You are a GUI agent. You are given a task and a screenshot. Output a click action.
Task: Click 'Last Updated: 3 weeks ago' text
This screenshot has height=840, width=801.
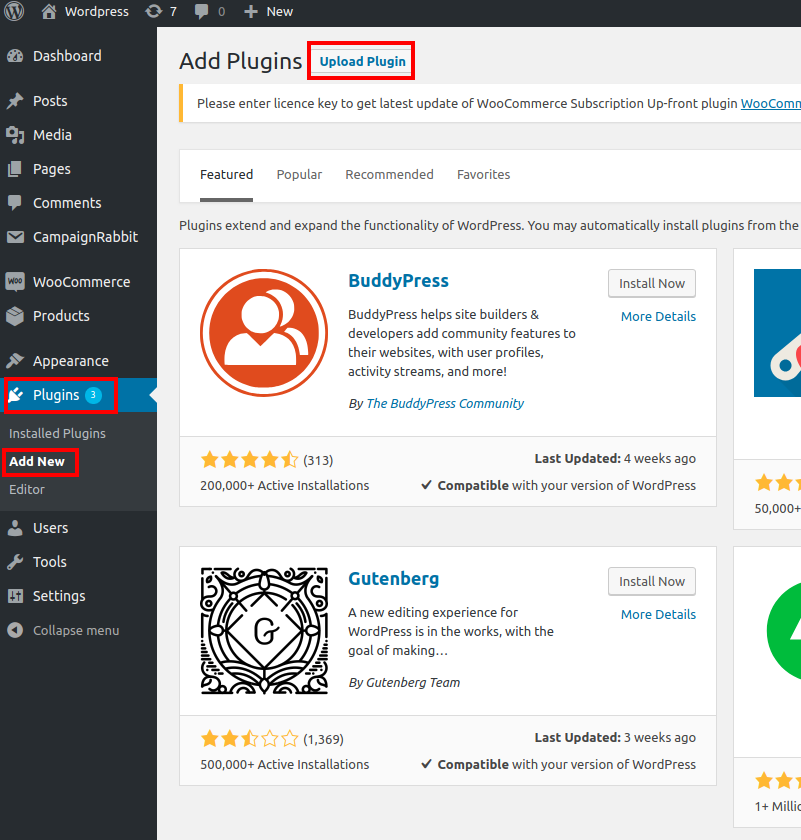pyautogui.click(x=615, y=738)
